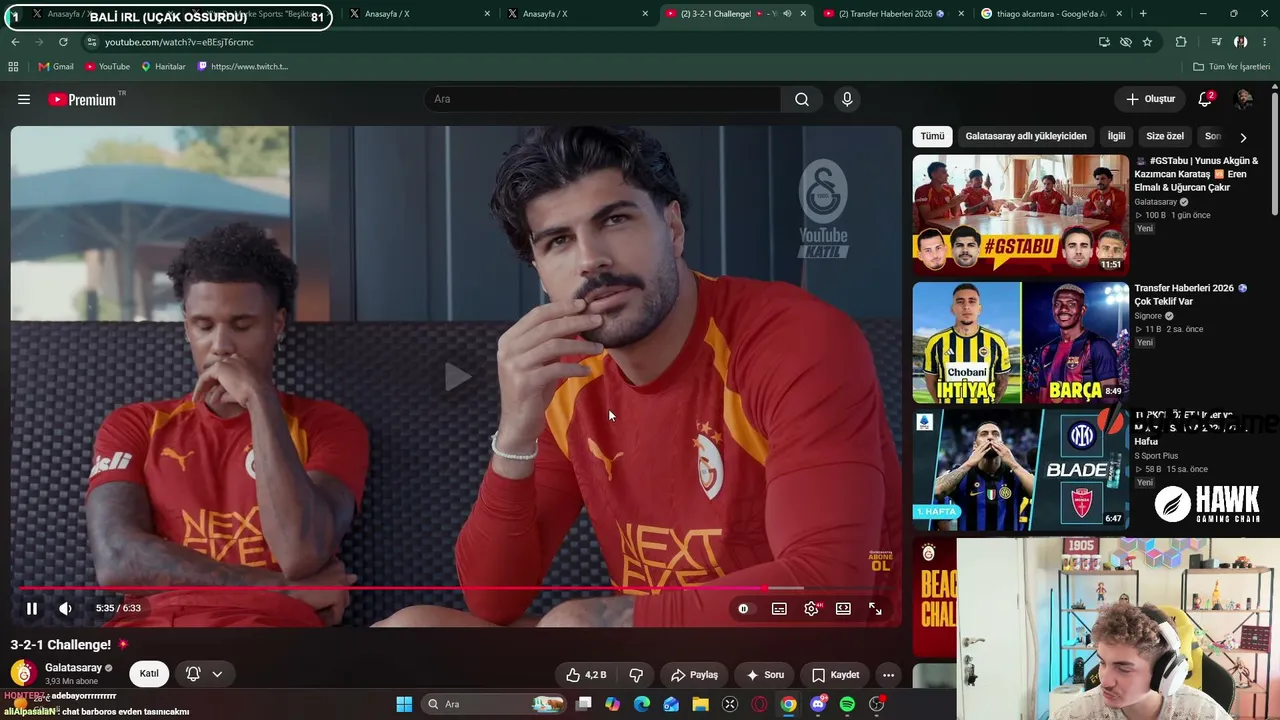
Task: Switch the player to theater mode
Action: pyautogui.click(x=843, y=608)
